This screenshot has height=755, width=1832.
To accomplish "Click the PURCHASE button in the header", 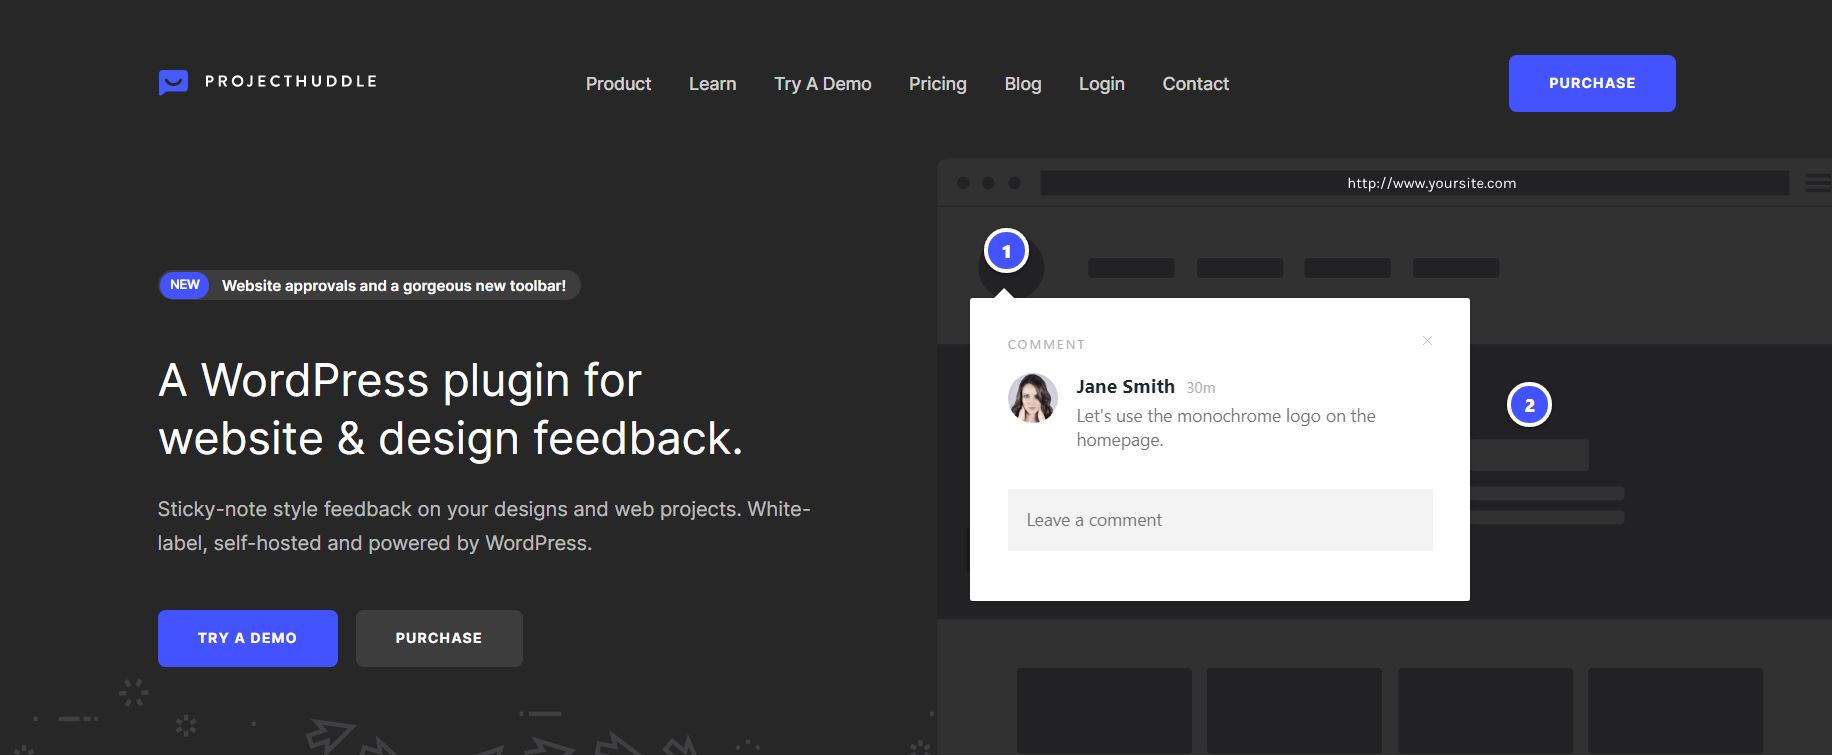I will [1592, 83].
